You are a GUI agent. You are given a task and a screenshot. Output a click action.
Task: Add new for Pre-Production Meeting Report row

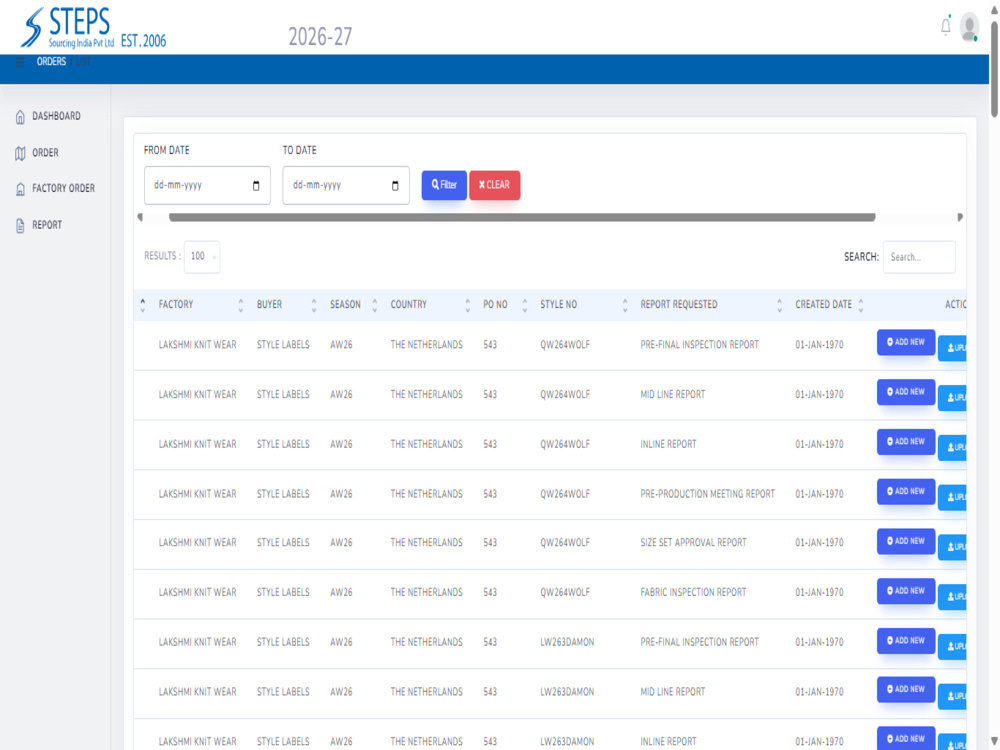click(x=906, y=492)
